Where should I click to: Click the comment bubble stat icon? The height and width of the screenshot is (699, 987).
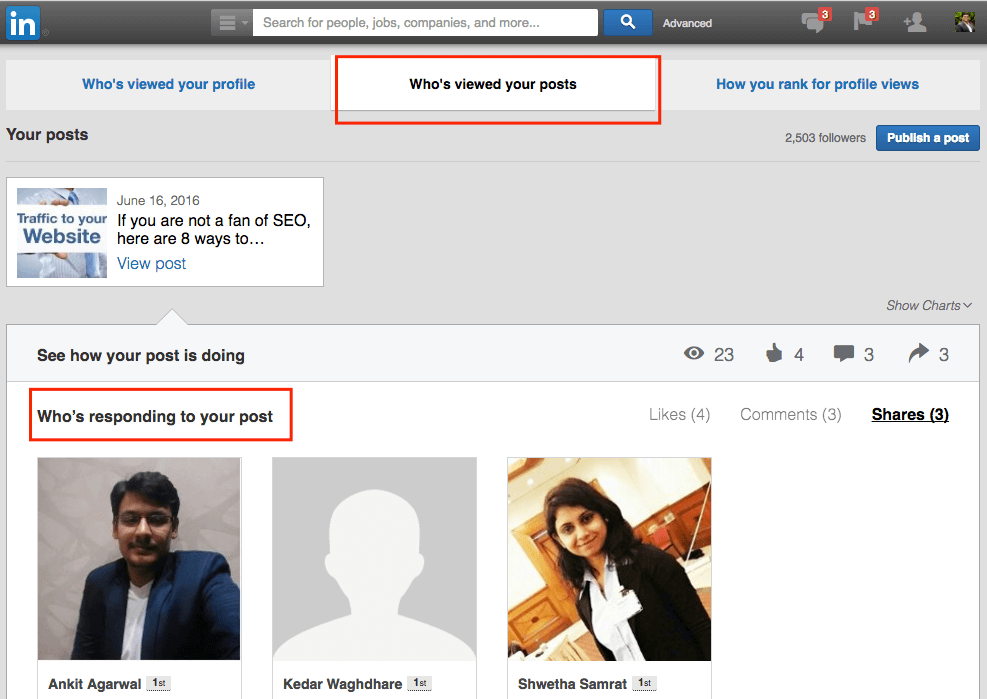[x=843, y=353]
